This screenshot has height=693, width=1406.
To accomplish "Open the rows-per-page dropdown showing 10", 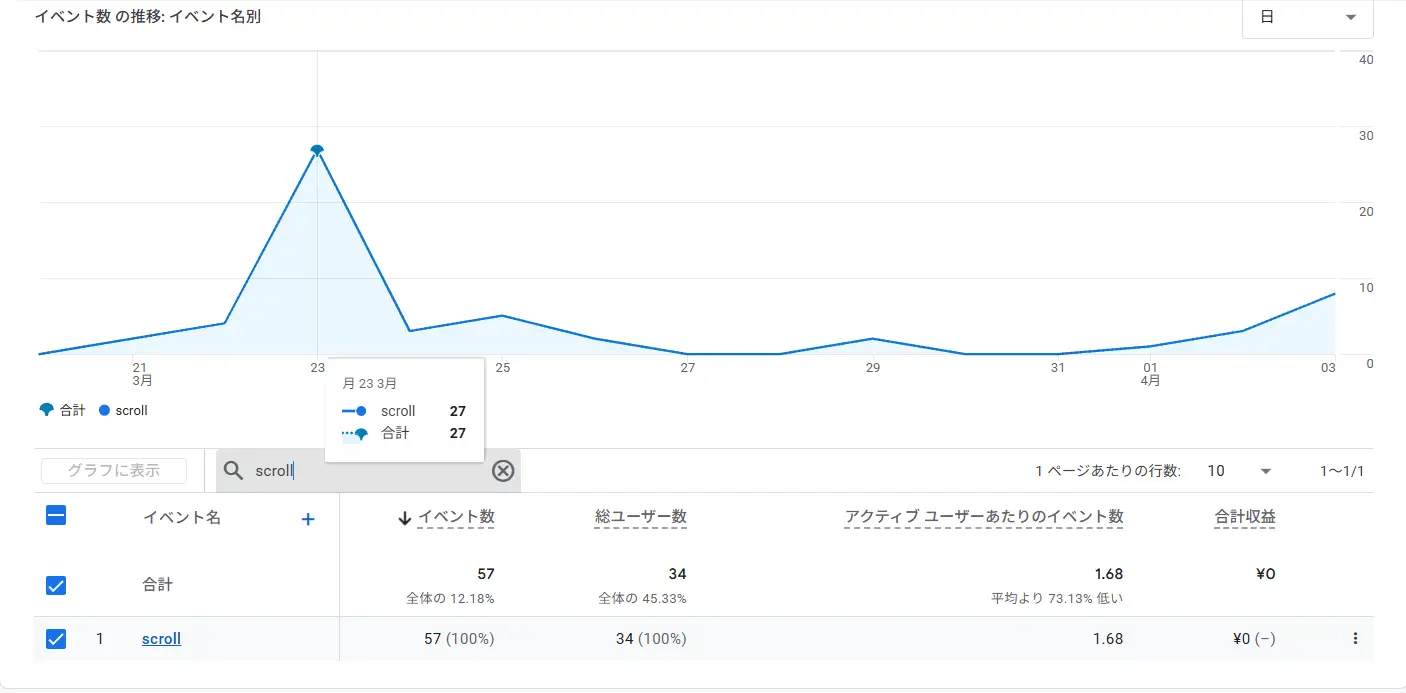I will (1240, 470).
